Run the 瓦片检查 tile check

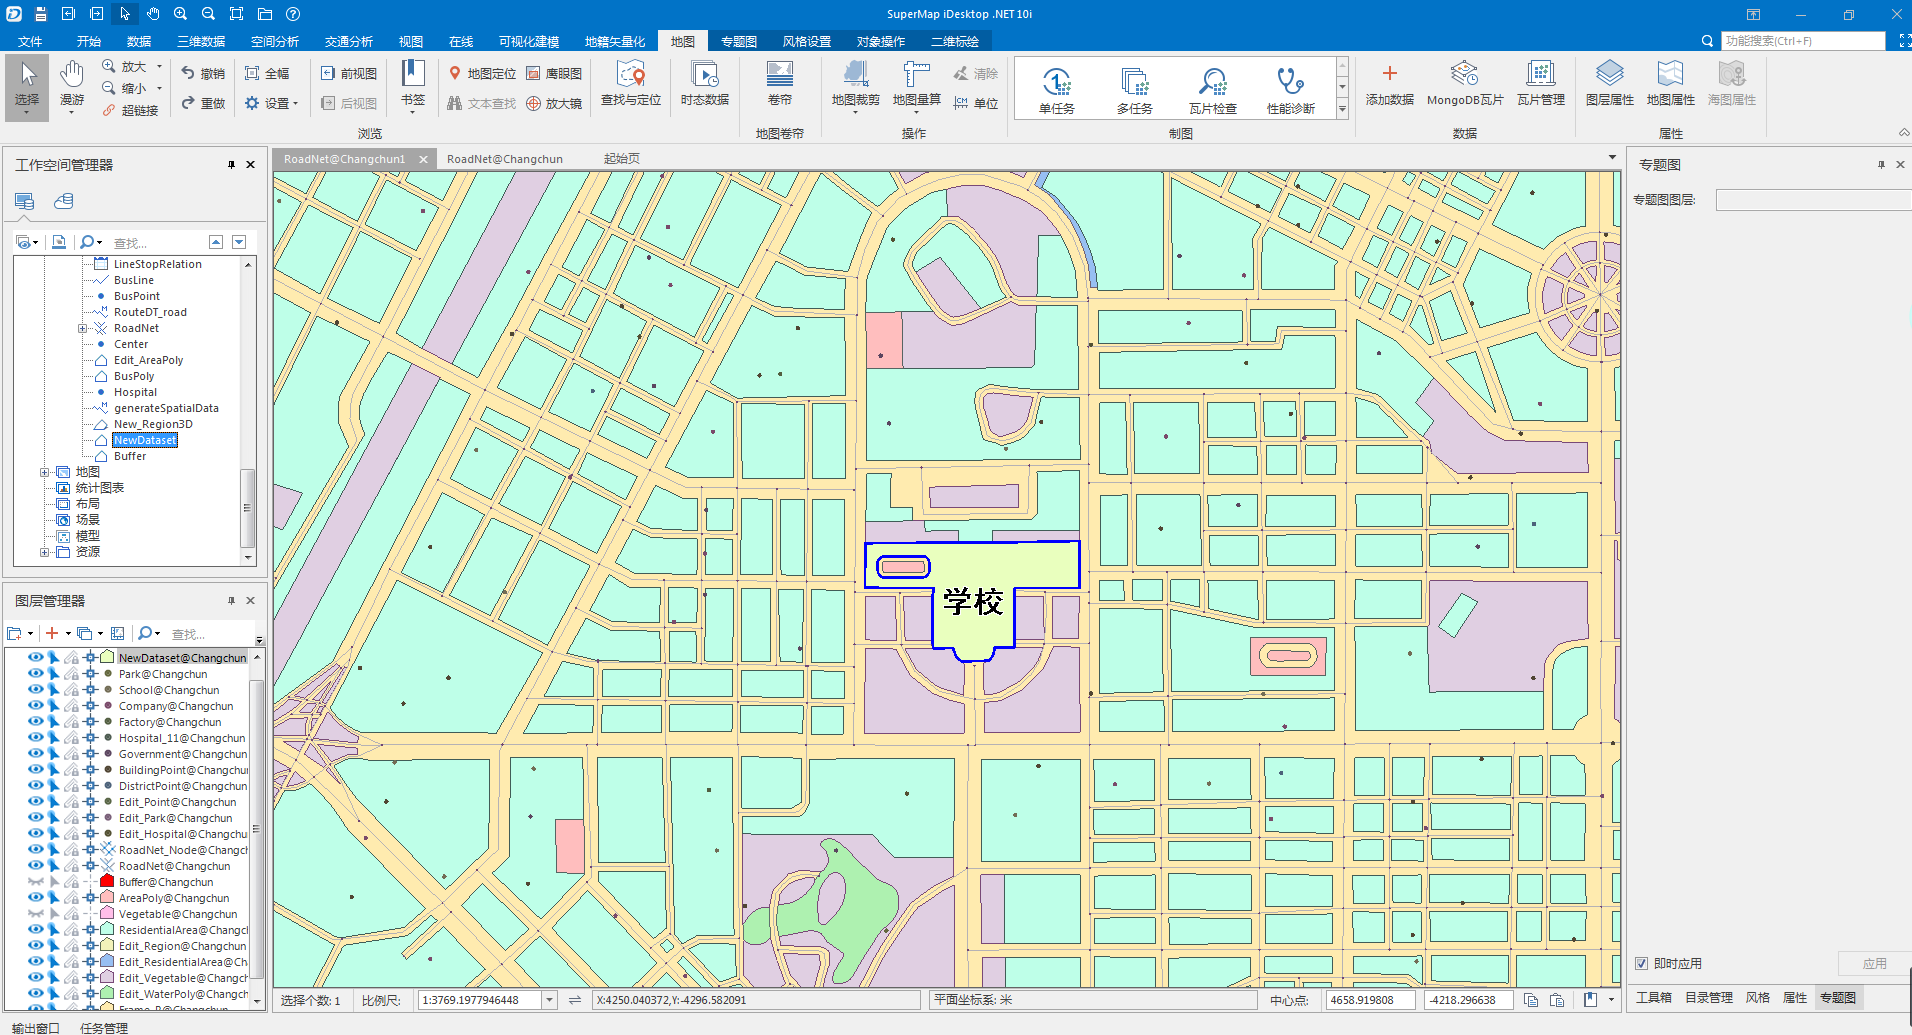tap(1213, 90)
